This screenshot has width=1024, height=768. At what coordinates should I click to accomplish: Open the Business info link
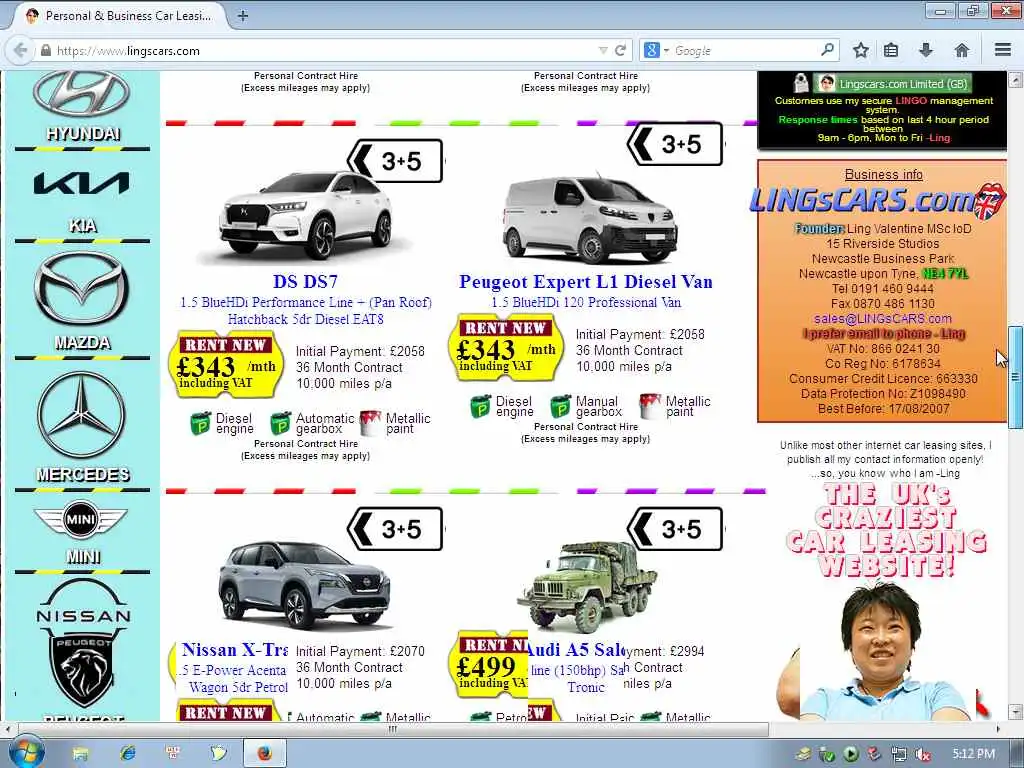883,174
